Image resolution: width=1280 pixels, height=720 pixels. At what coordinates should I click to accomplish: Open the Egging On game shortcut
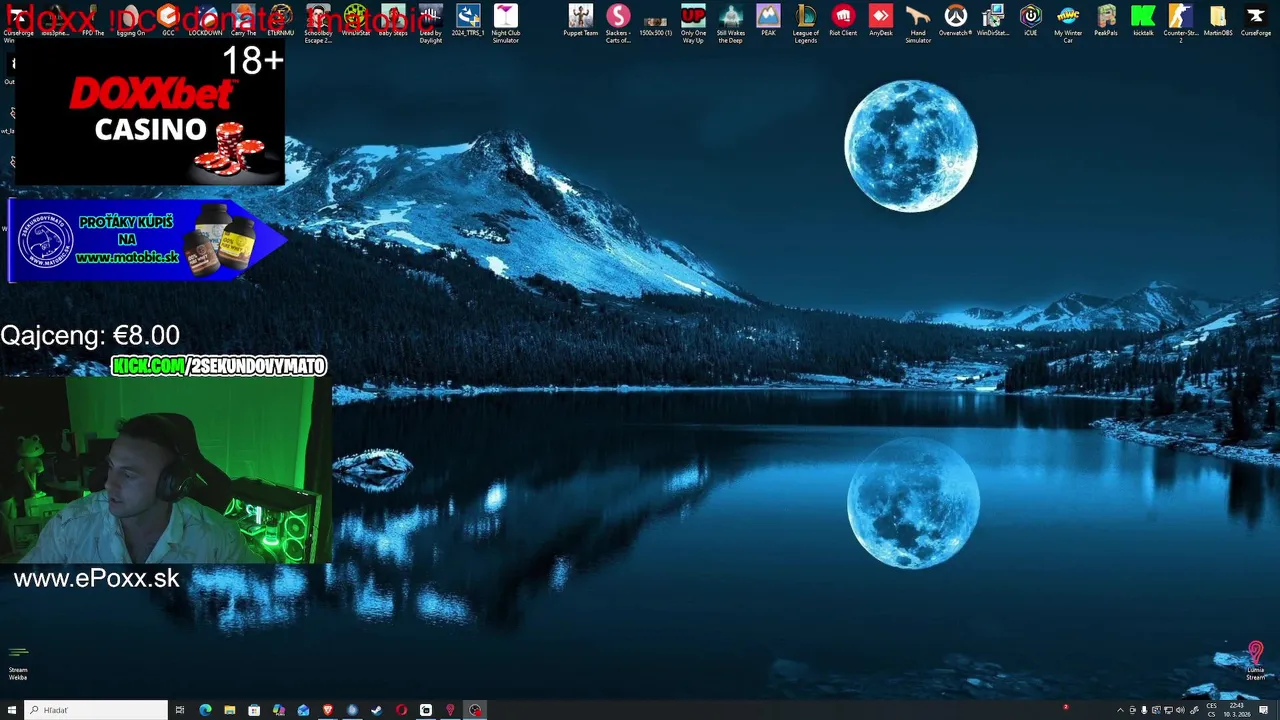[x=130, y=20]
